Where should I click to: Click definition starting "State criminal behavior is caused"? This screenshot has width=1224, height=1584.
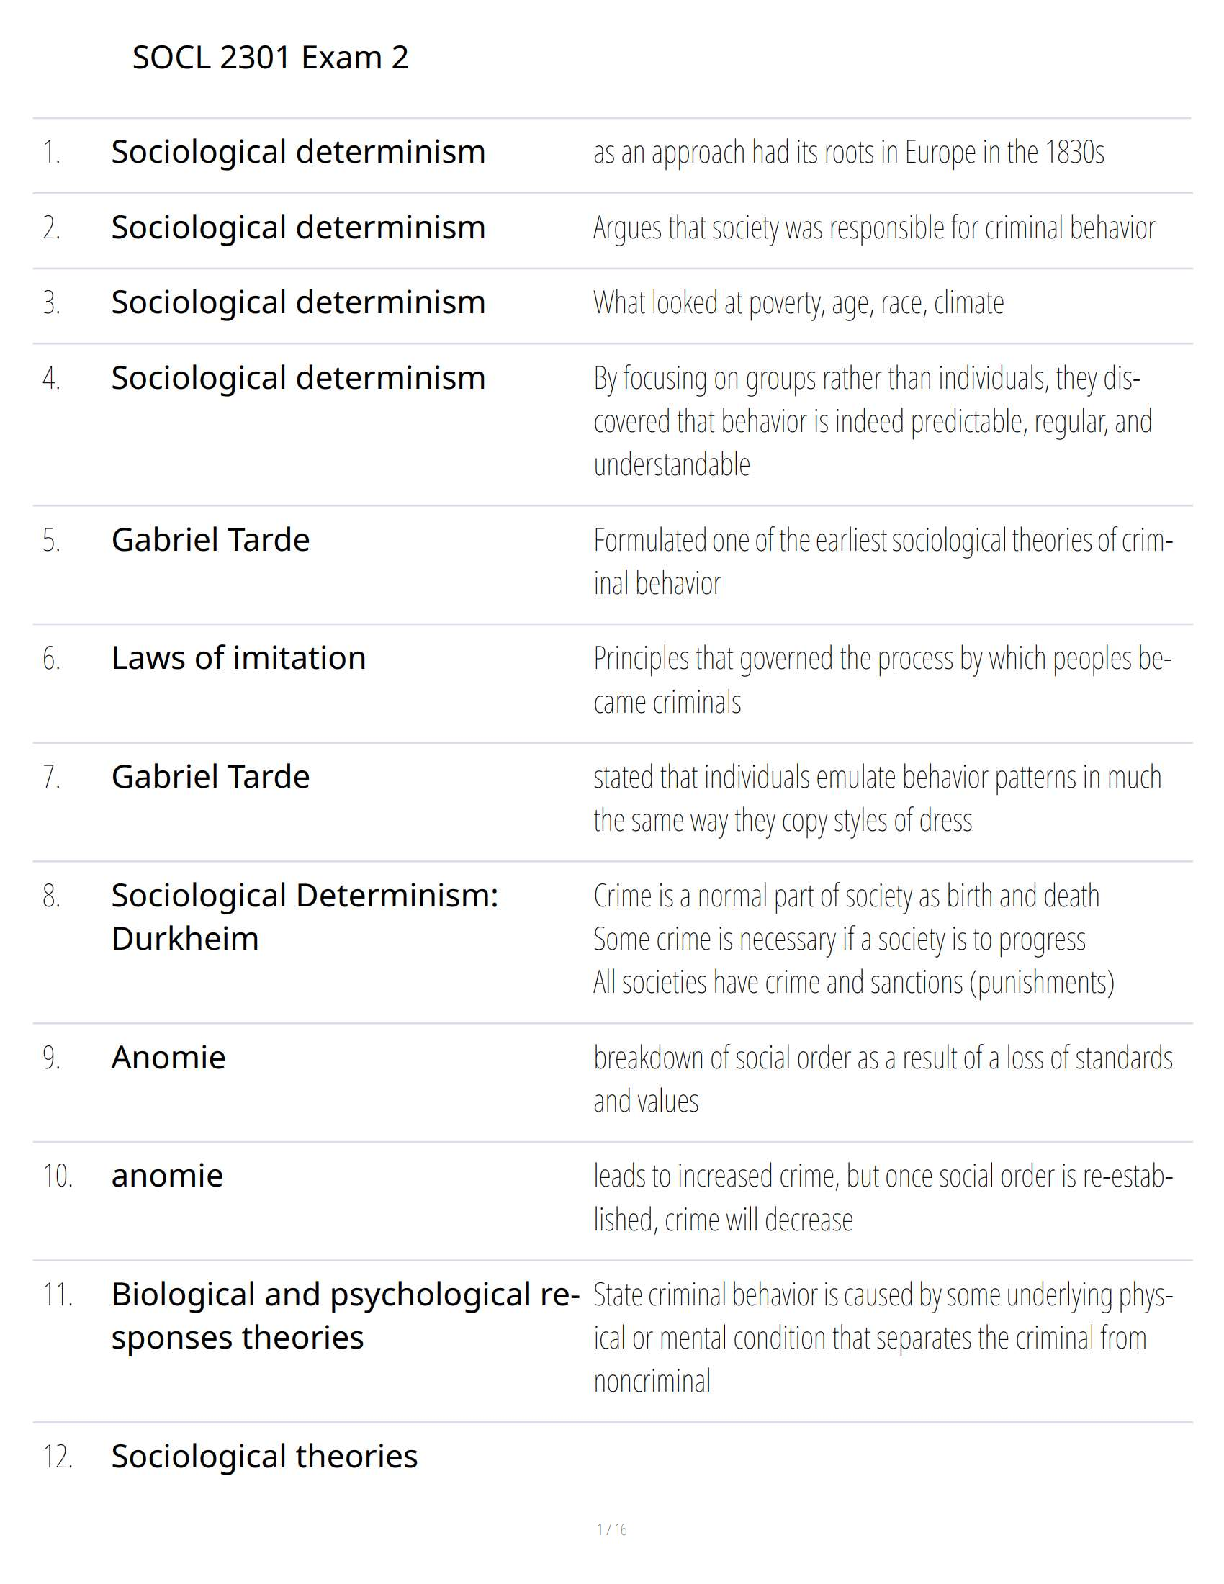[x=882, y=1337]
